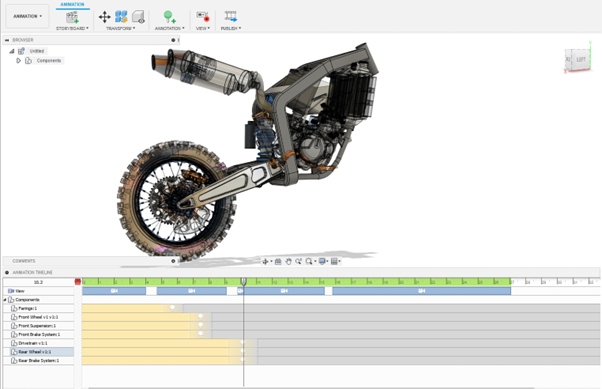Collapse the Browser panel
Screen dimensions: 602x389
pos(7,40)
